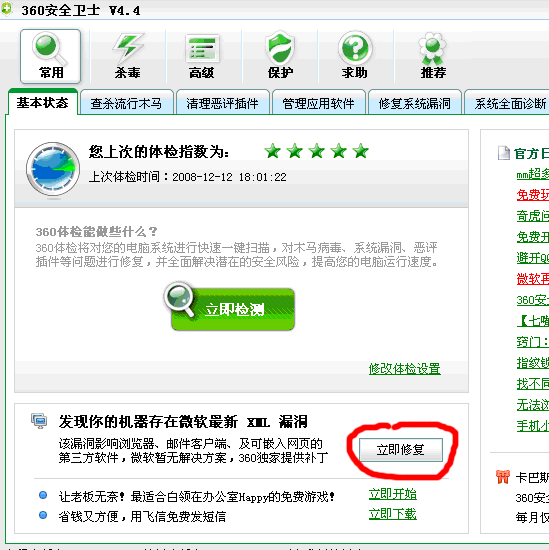Switch to the 基本状态 tab
549x550 pixels.
(x=42, y=103)
